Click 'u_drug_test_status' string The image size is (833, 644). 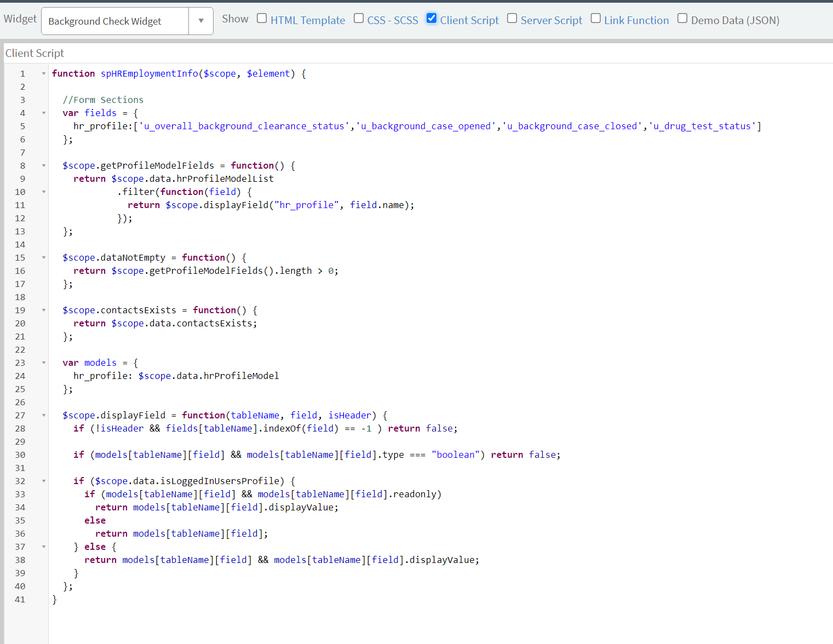702,126
